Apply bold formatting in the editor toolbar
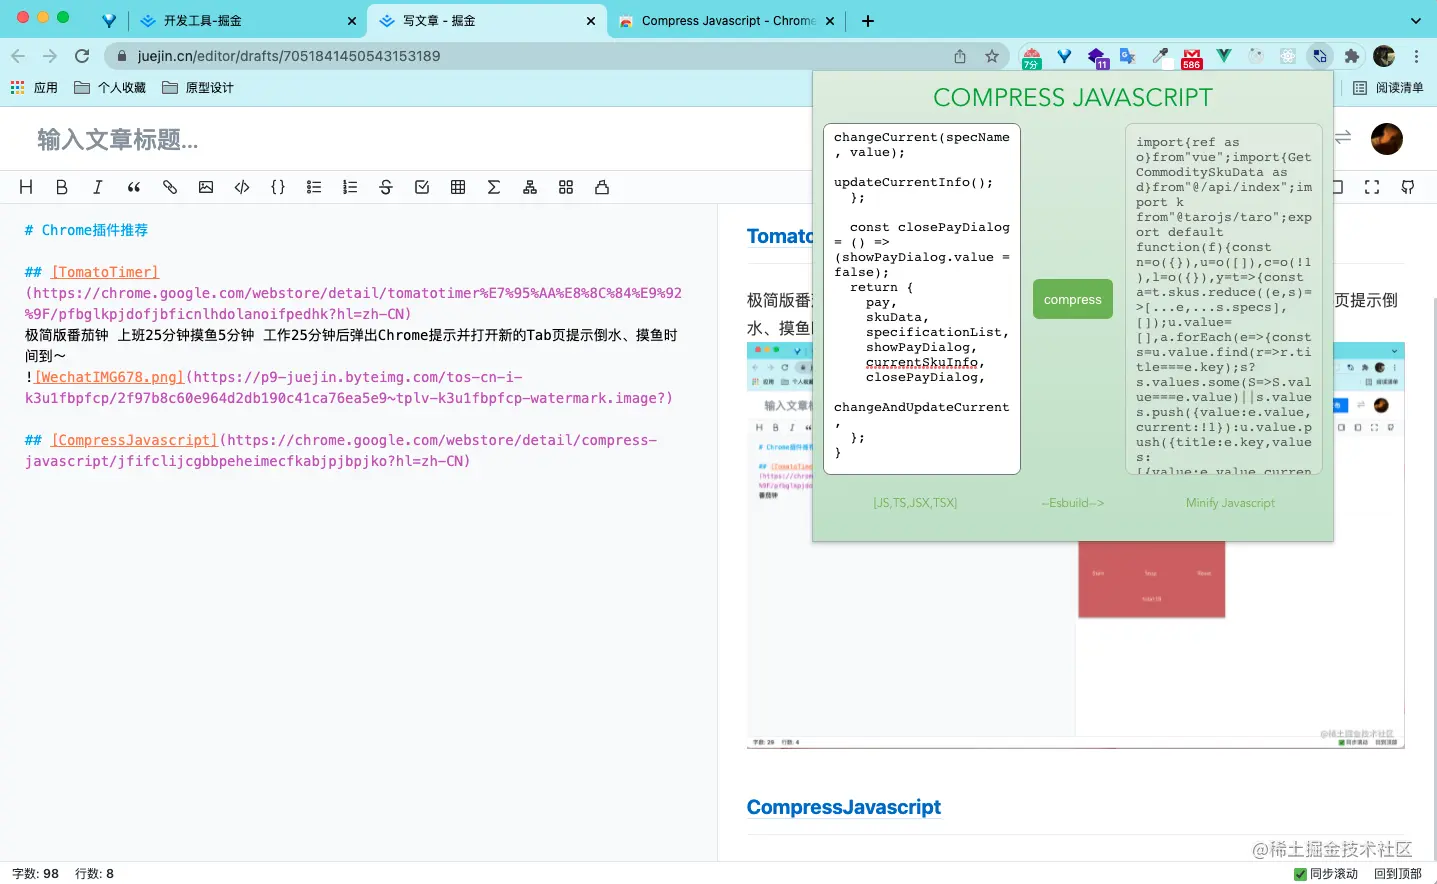This screenshot has width=1437, height=884. [62, 187]
